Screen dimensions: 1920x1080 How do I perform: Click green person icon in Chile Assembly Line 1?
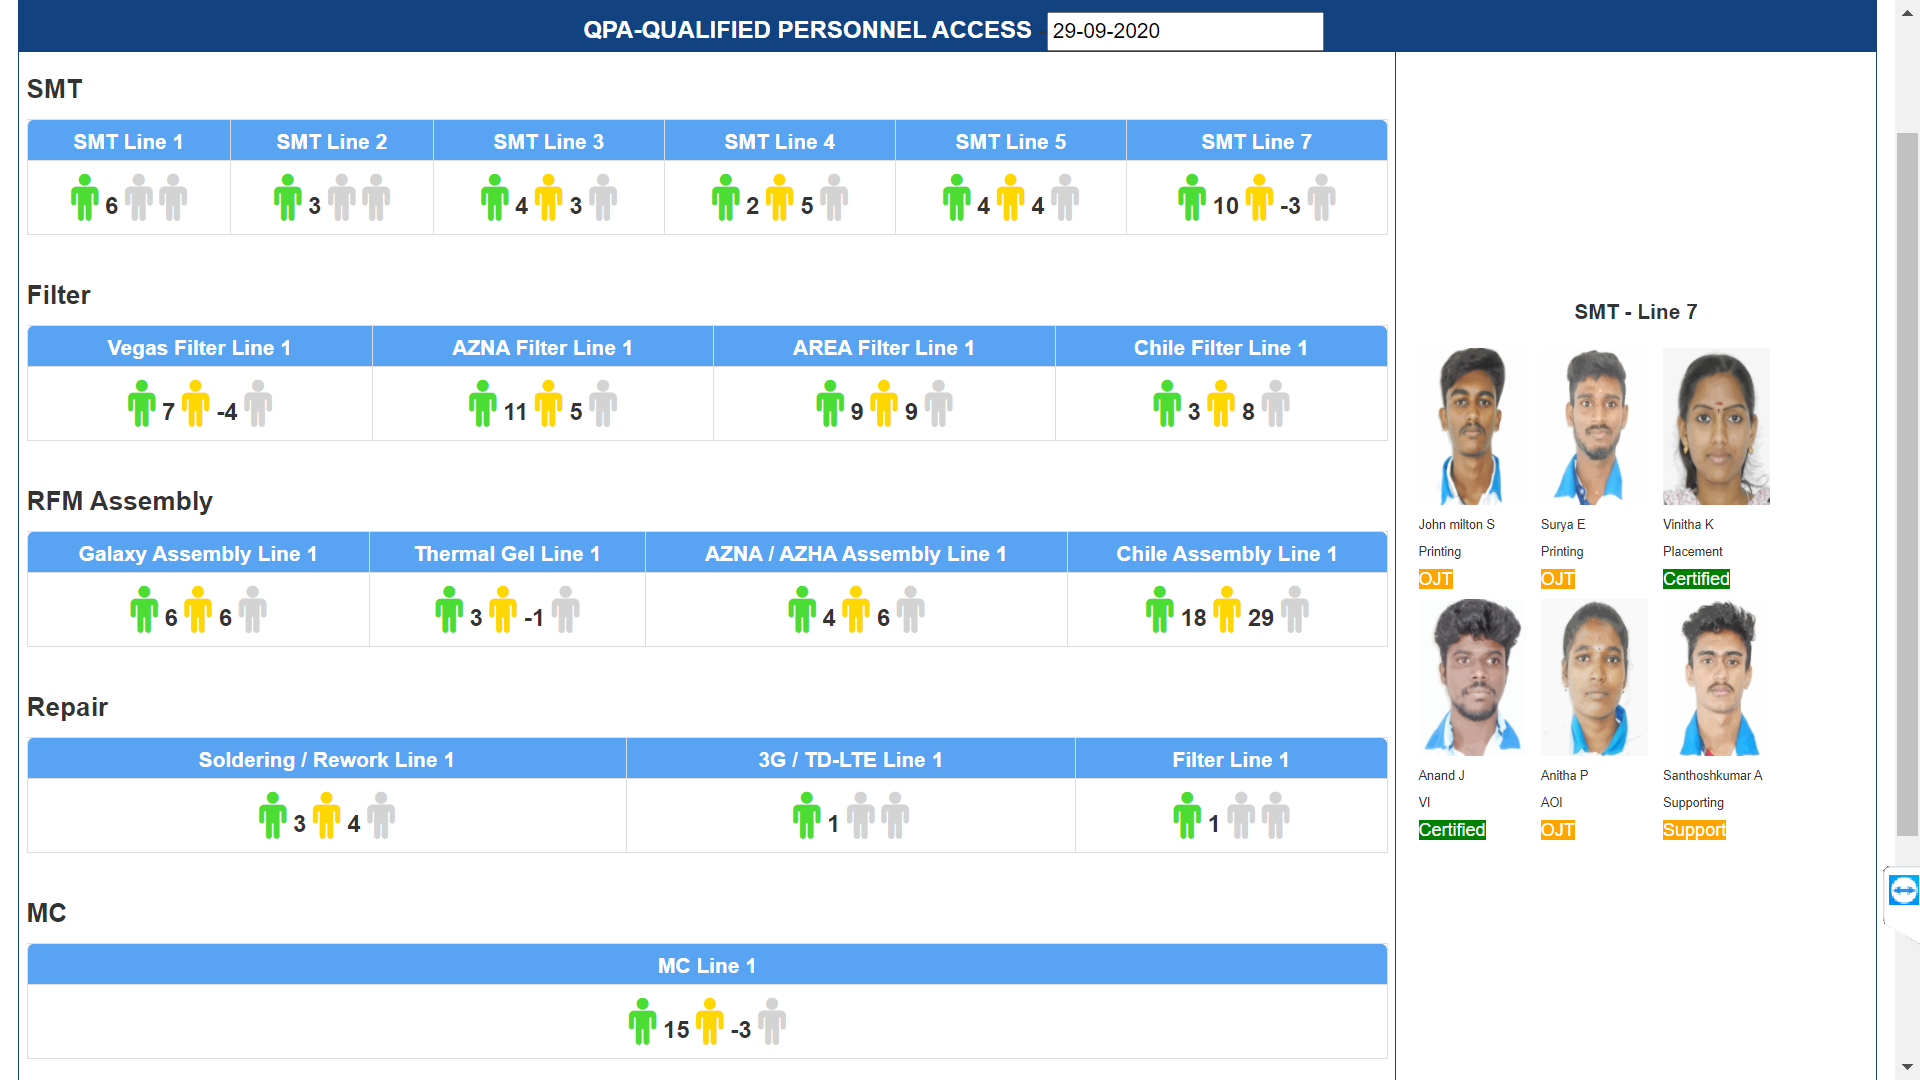[x=1160, y=610]
